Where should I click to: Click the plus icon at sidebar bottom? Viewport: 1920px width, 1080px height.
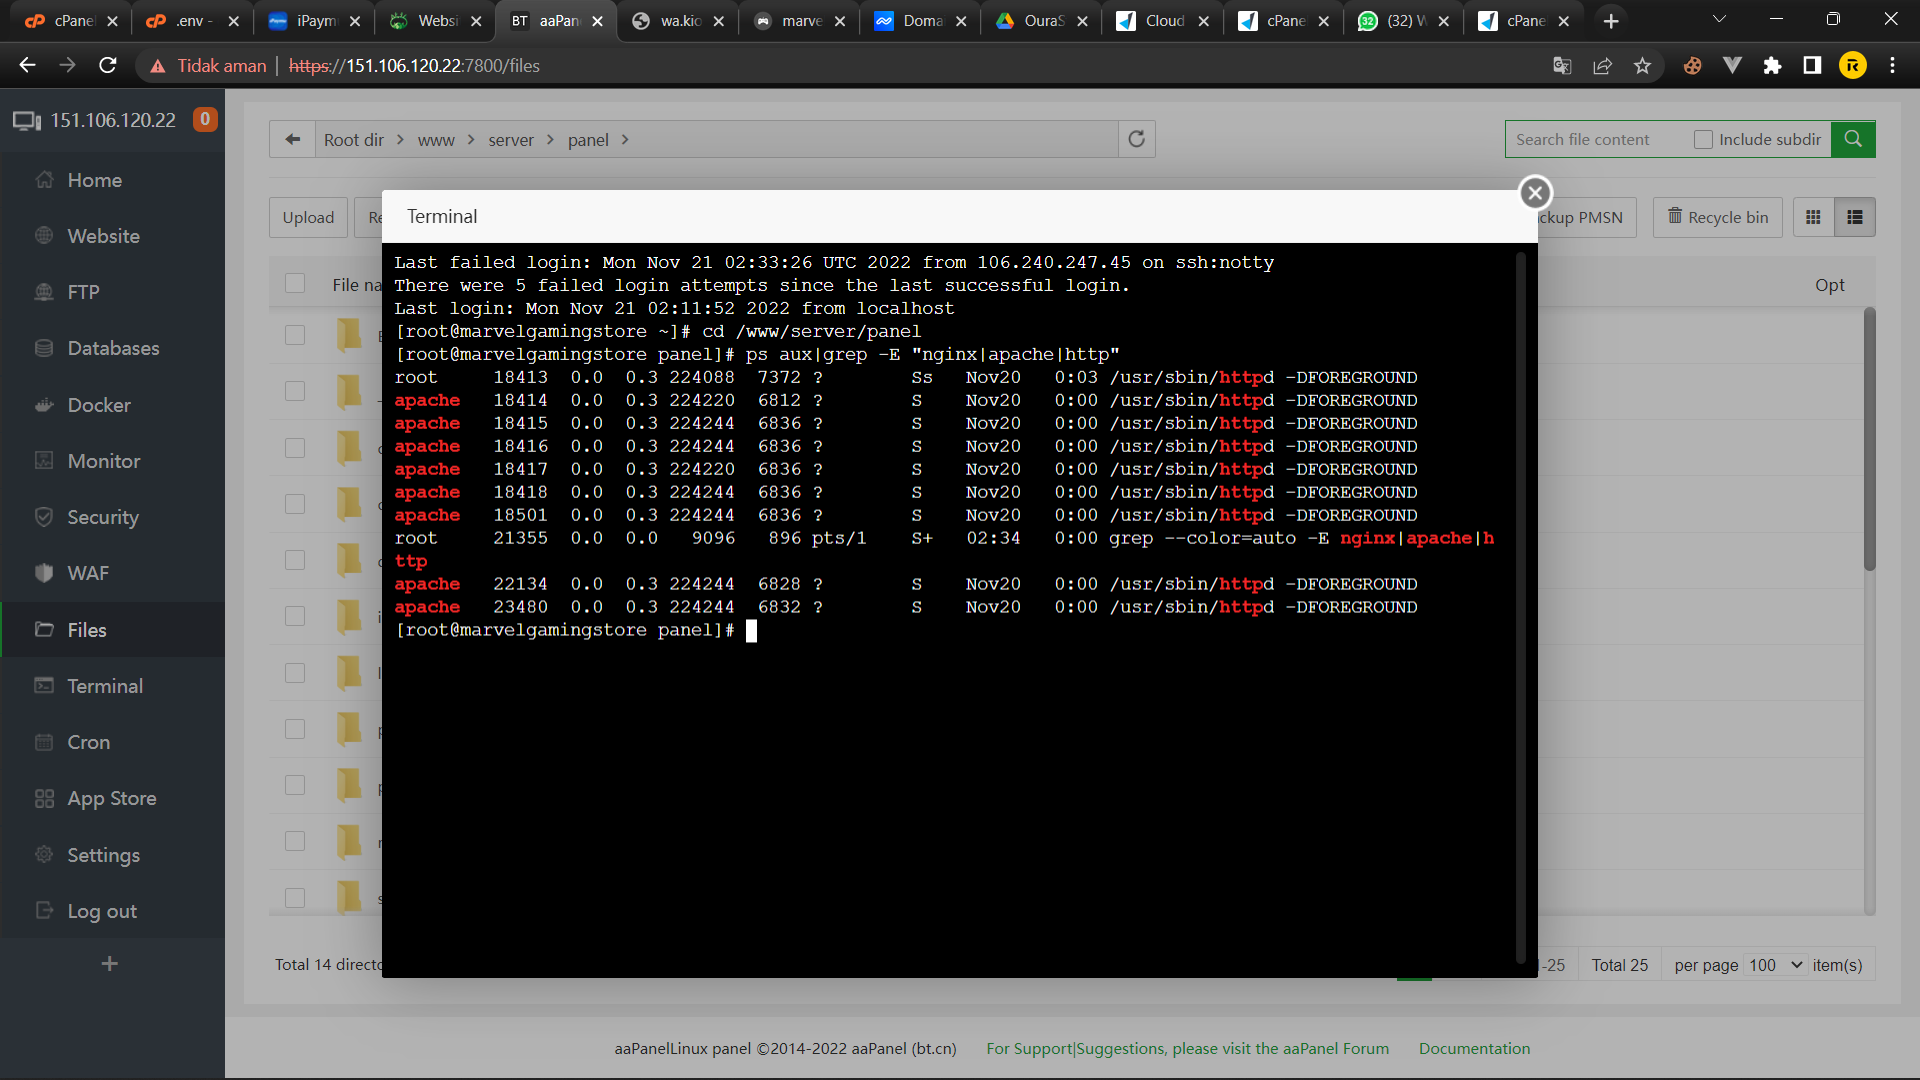(x=110, y=963)
